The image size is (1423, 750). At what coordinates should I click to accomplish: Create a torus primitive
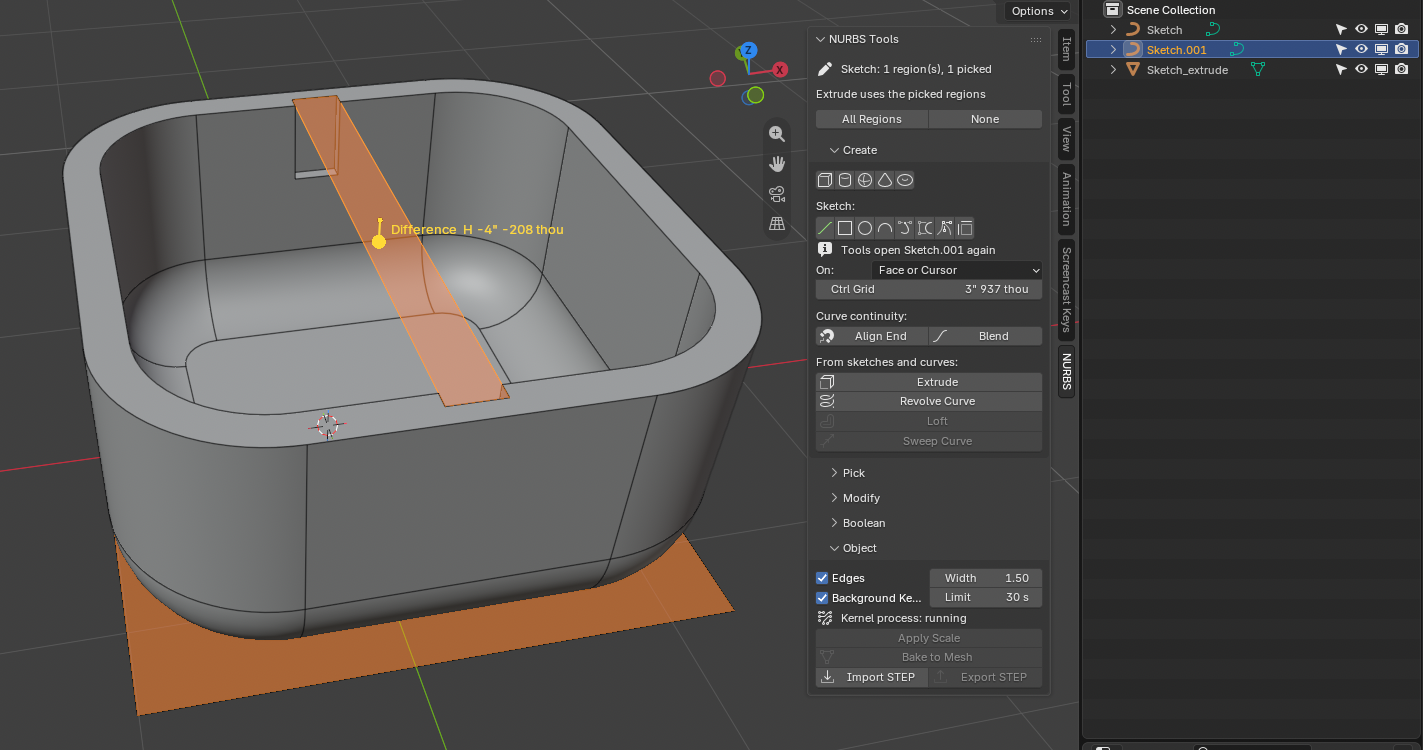coord(905,180)
